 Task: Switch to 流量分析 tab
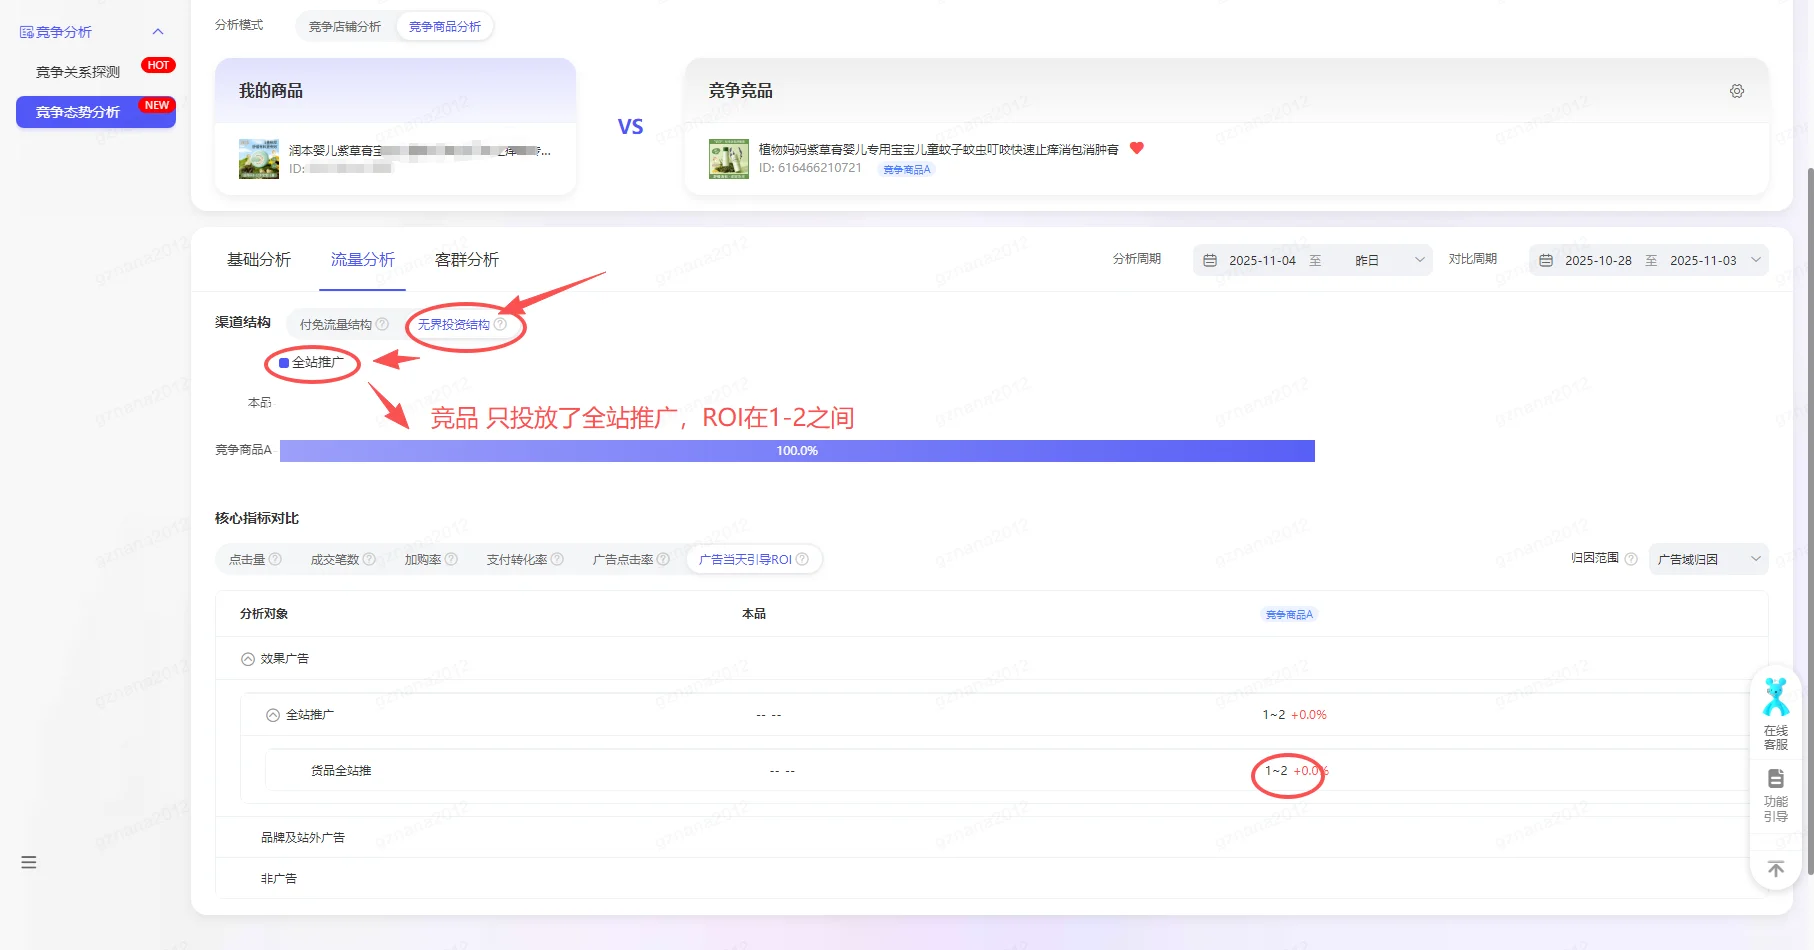tap(363, 260)
